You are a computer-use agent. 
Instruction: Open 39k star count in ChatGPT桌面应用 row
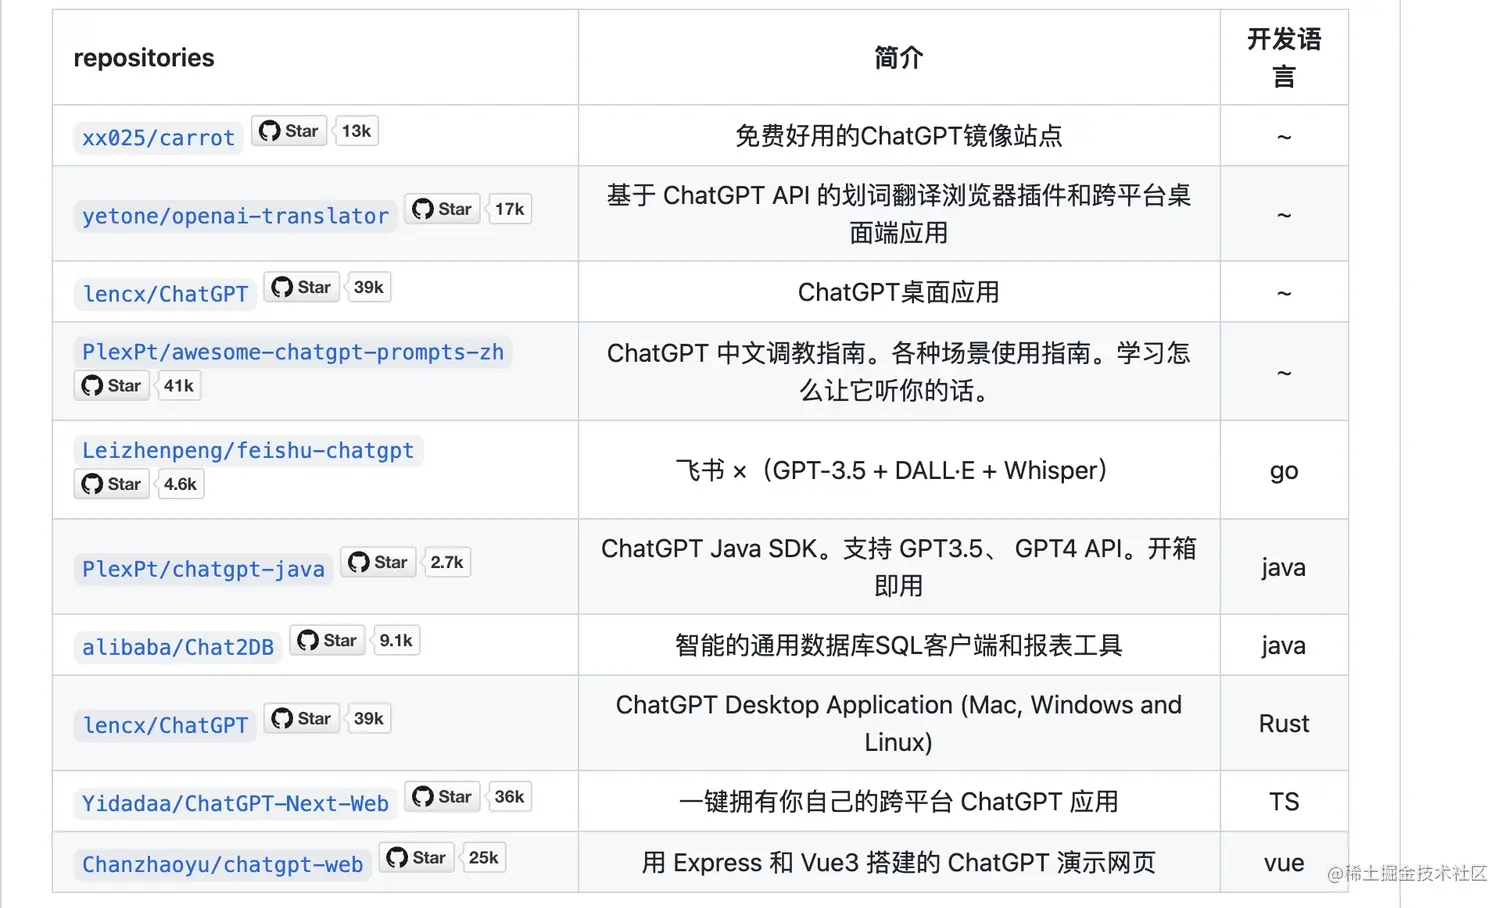coord(368,287)
